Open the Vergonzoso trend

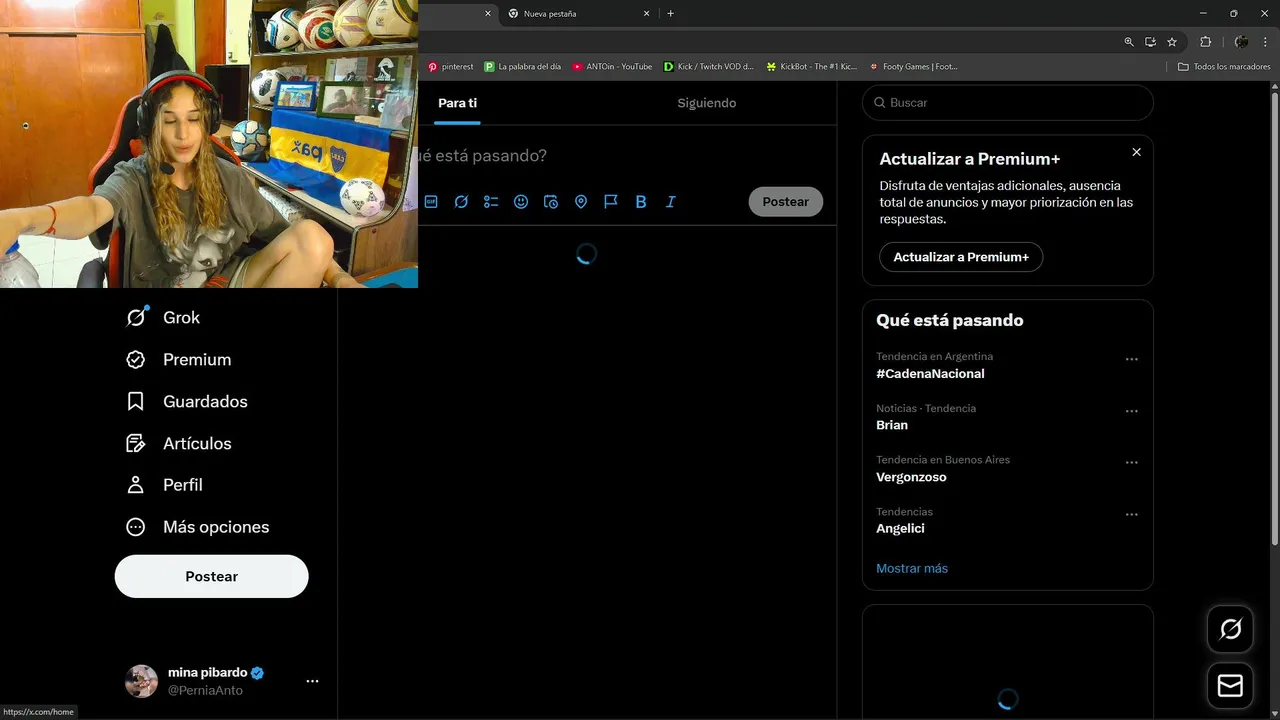click(x=911, y=477)
